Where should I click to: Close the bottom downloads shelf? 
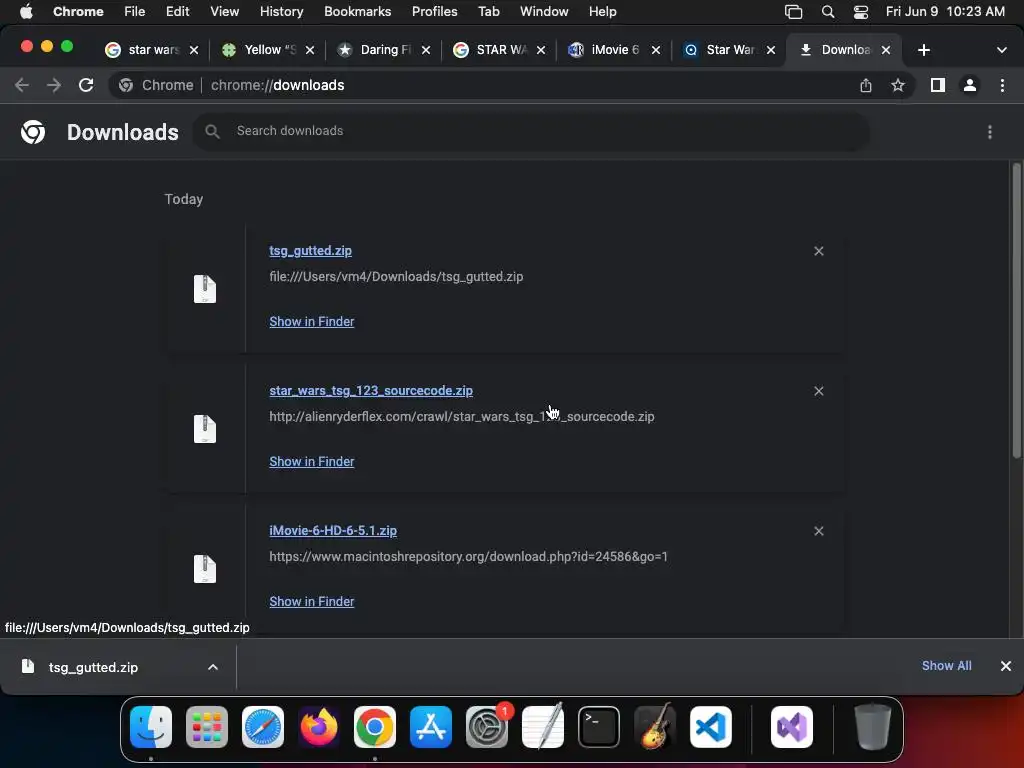1006,665
